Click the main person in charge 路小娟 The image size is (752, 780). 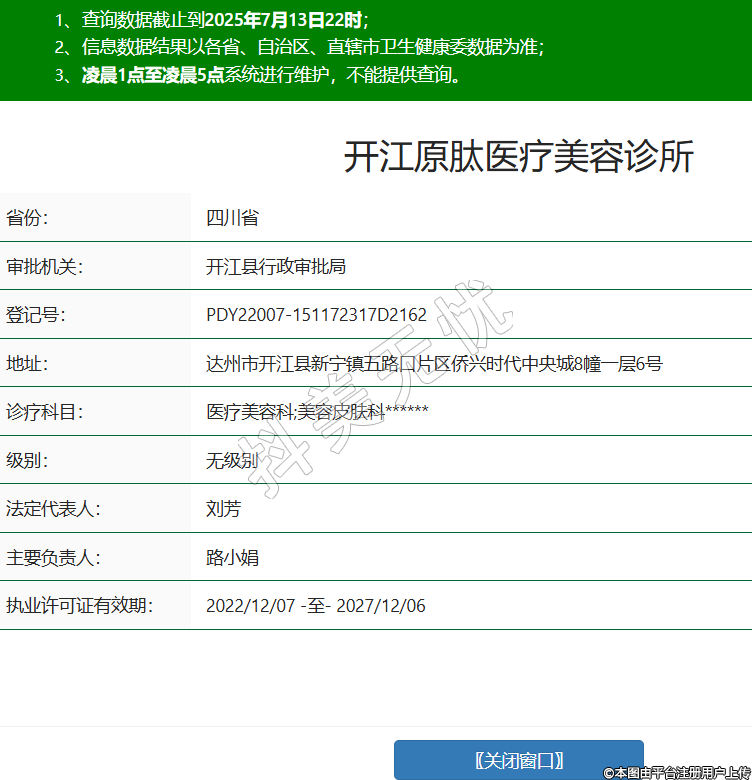point(232,557)
